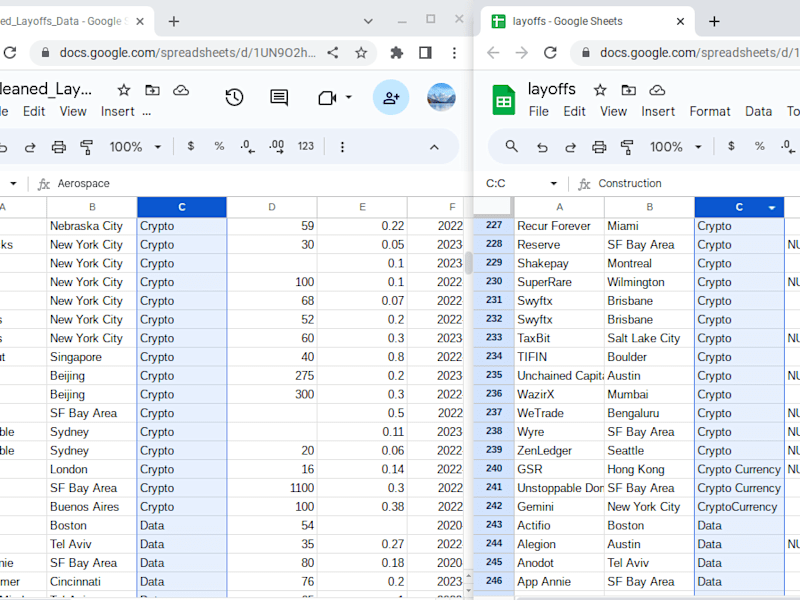
Task: Open the toolbar overflow three dots
Action: tap(342, 147)
